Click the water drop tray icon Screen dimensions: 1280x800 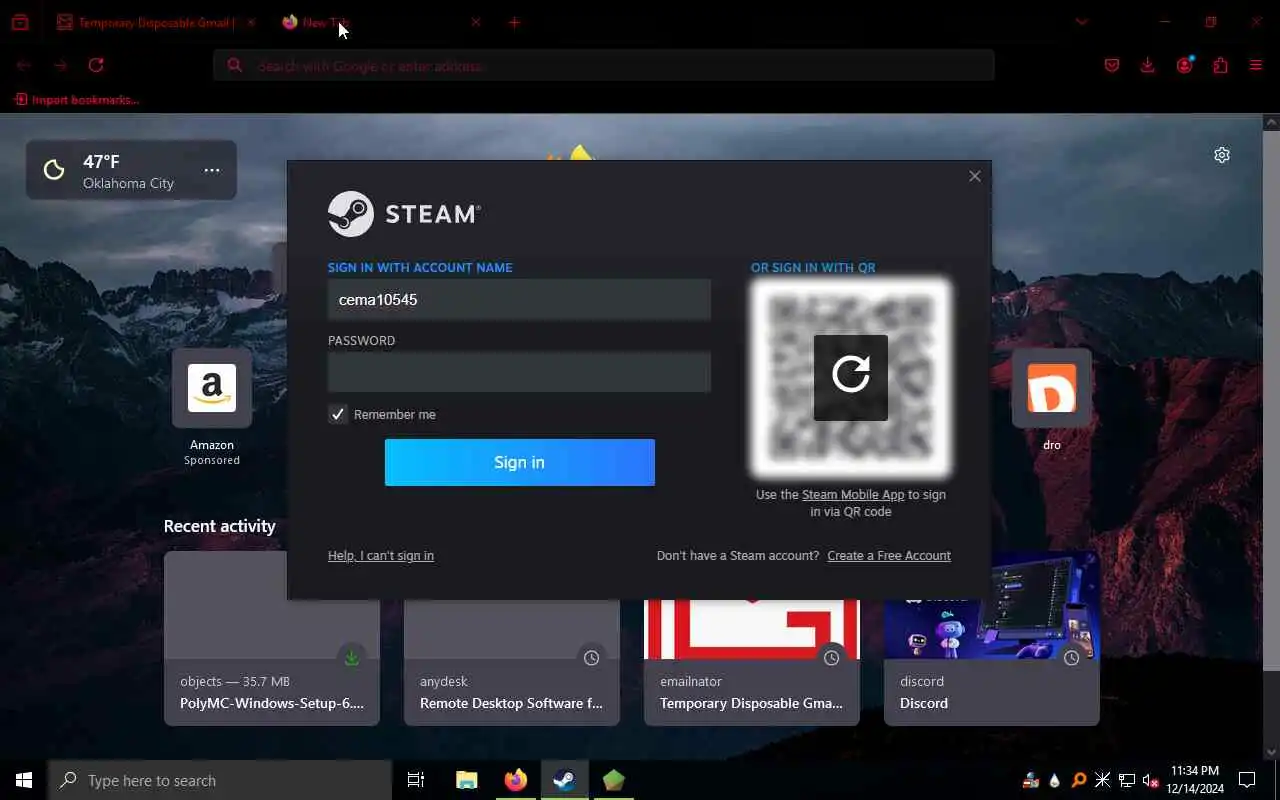[1055, 780]
